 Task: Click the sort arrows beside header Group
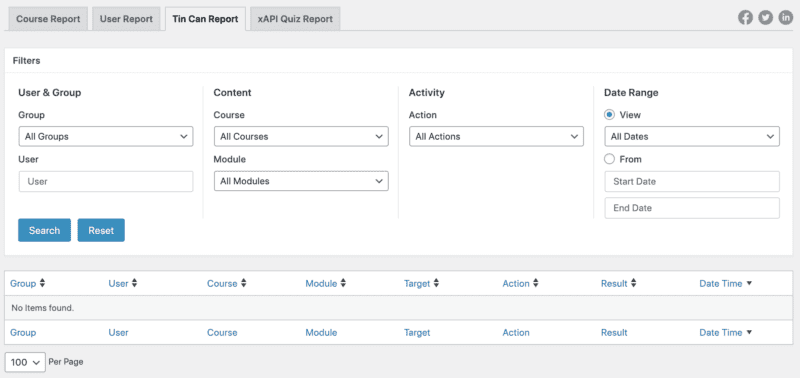coord(42,283)
